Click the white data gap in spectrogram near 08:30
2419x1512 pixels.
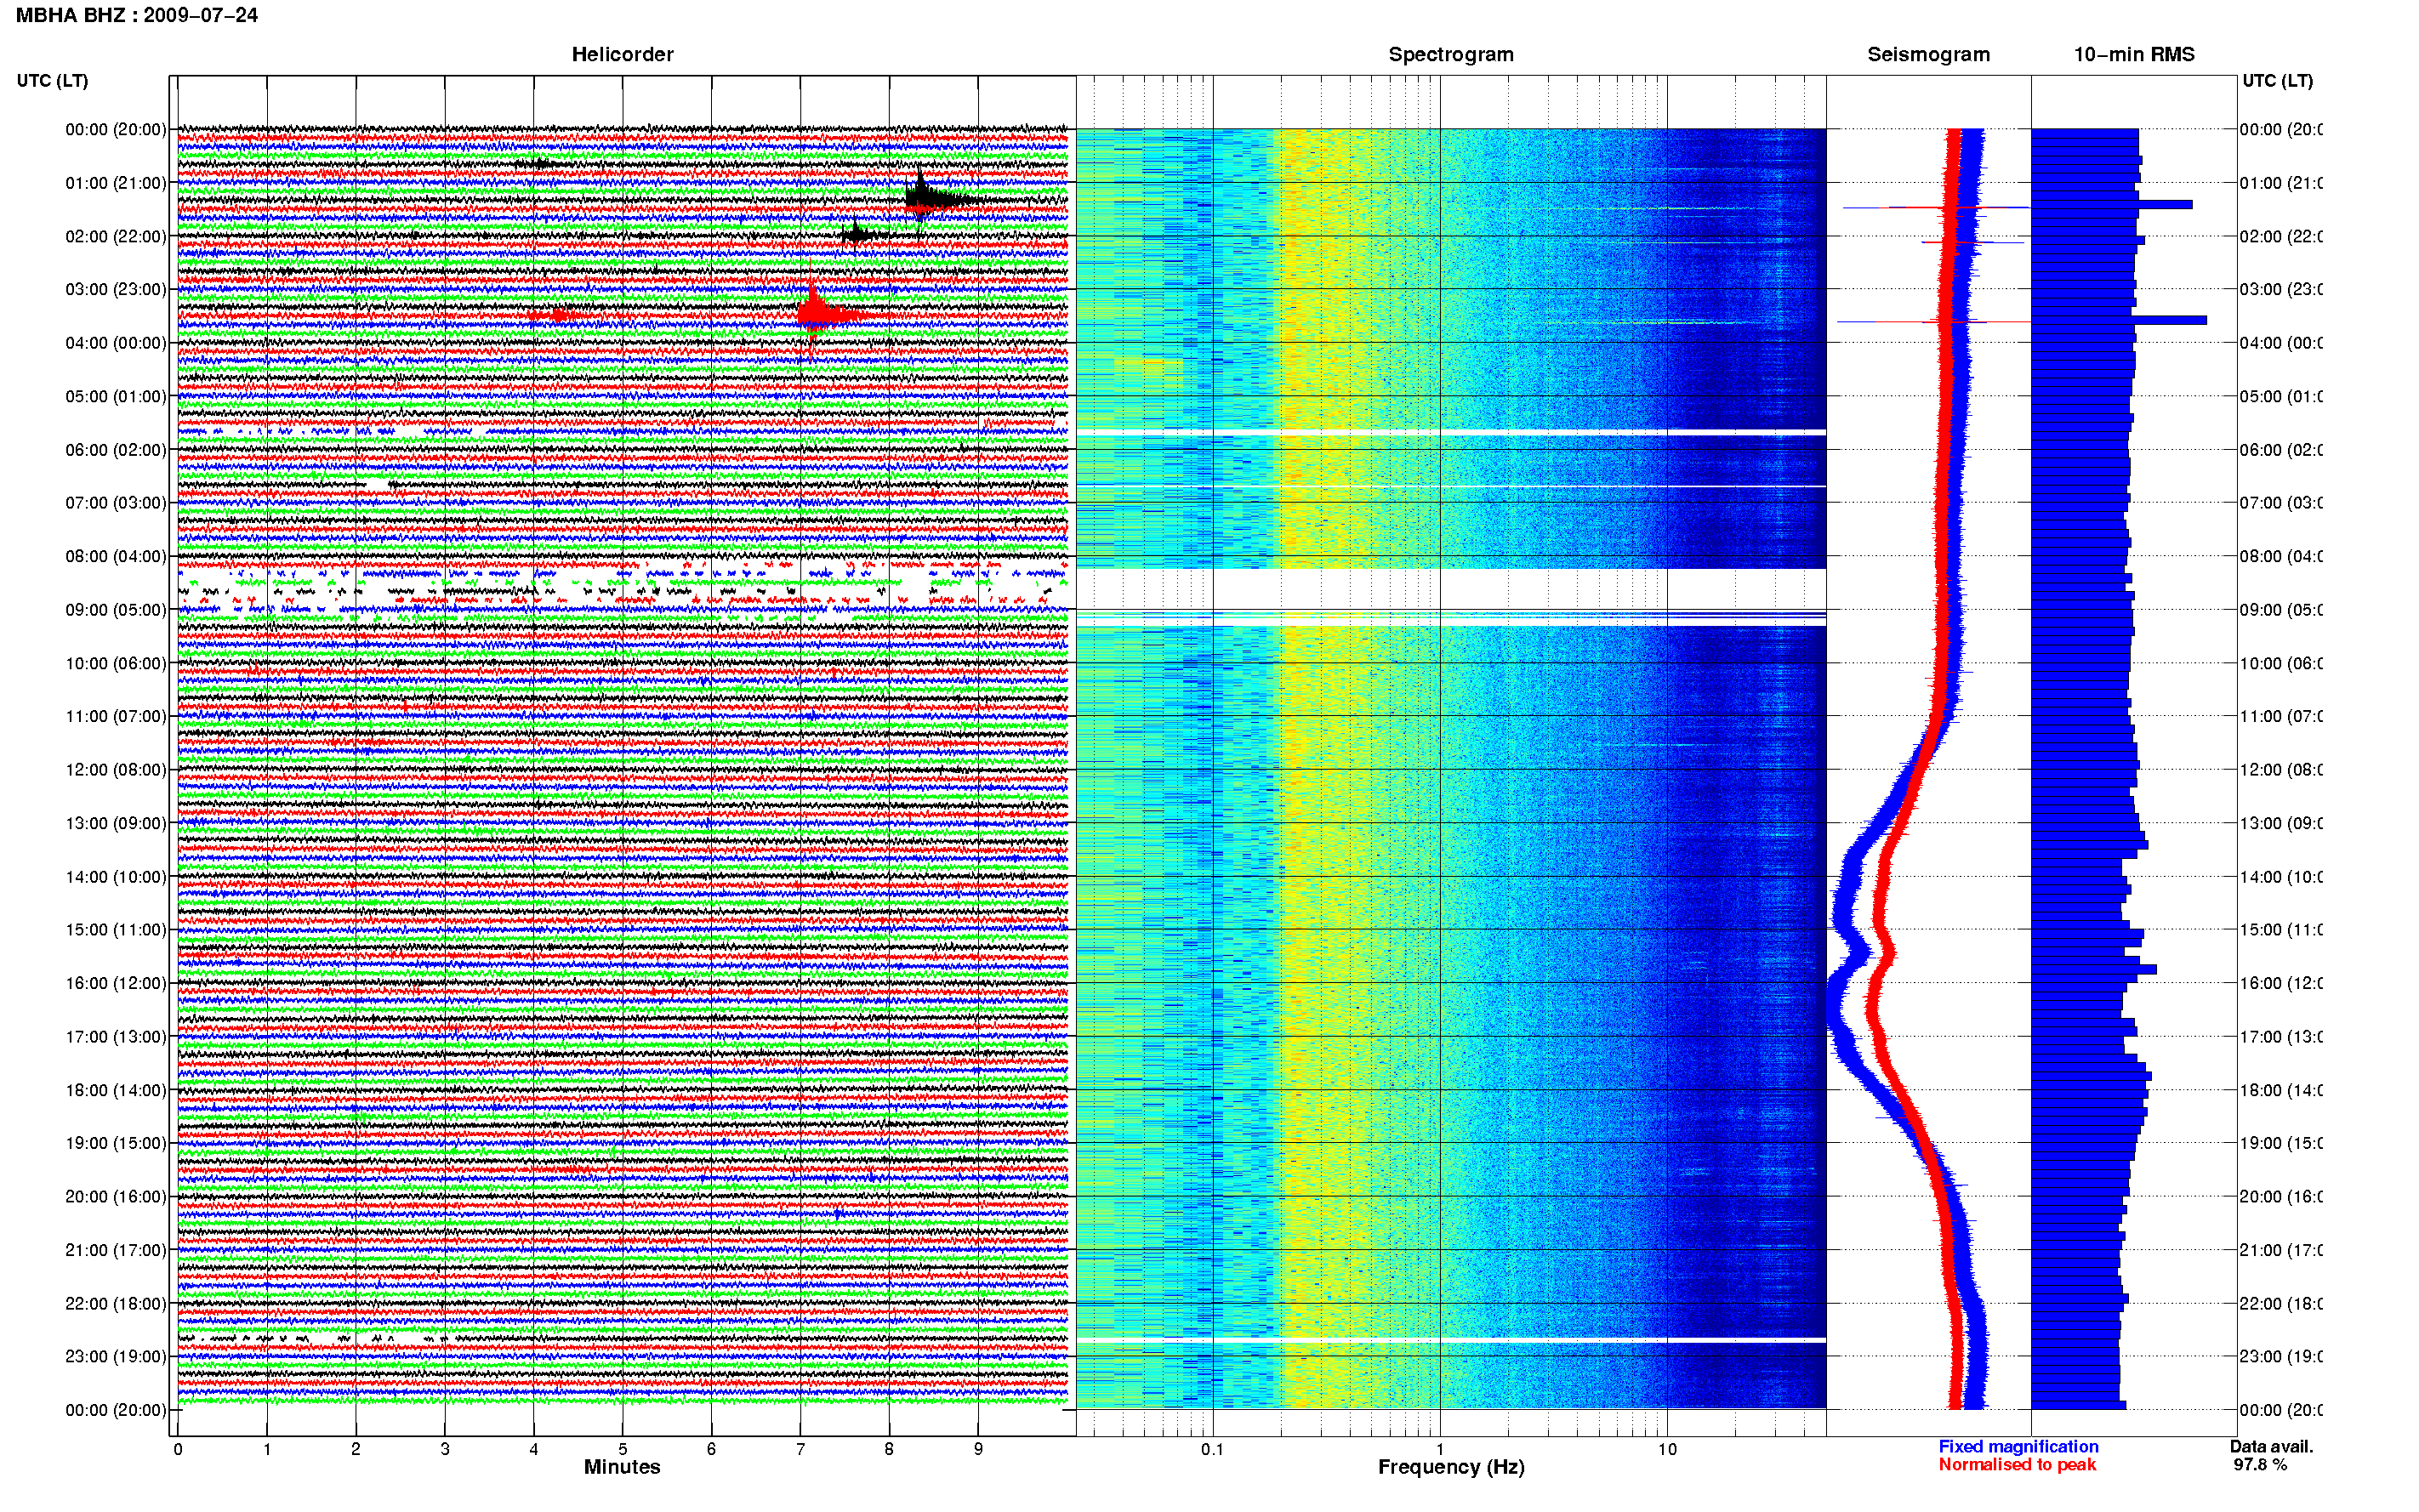pos(1451,589)
